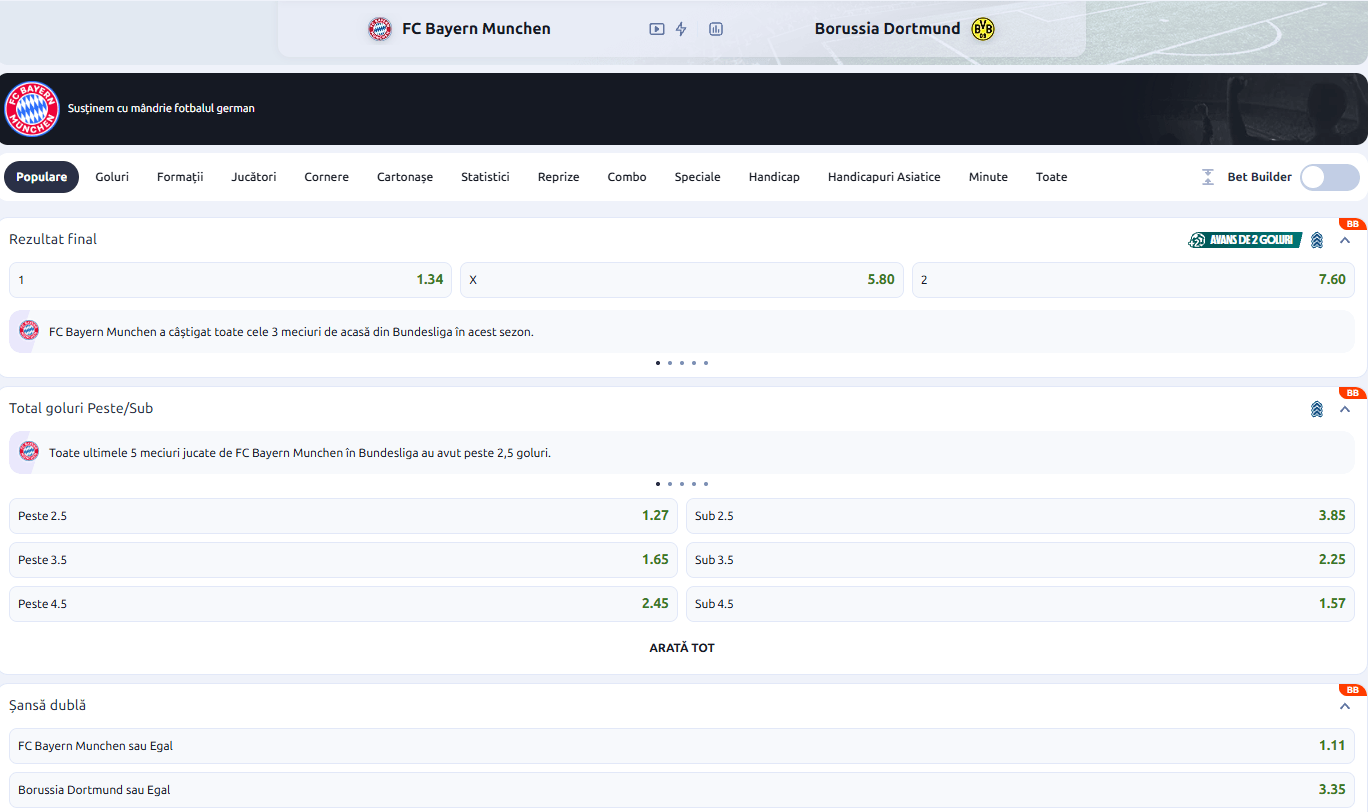The height and width of the screenshot is (812, 1368).
Task: Open the live stream video icon
Action: click(656, 29)
